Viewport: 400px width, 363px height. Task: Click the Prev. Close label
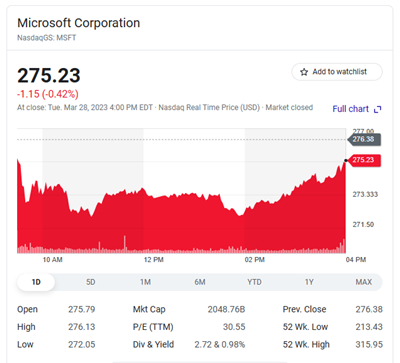pyautogui.click(x=304, y=310)
